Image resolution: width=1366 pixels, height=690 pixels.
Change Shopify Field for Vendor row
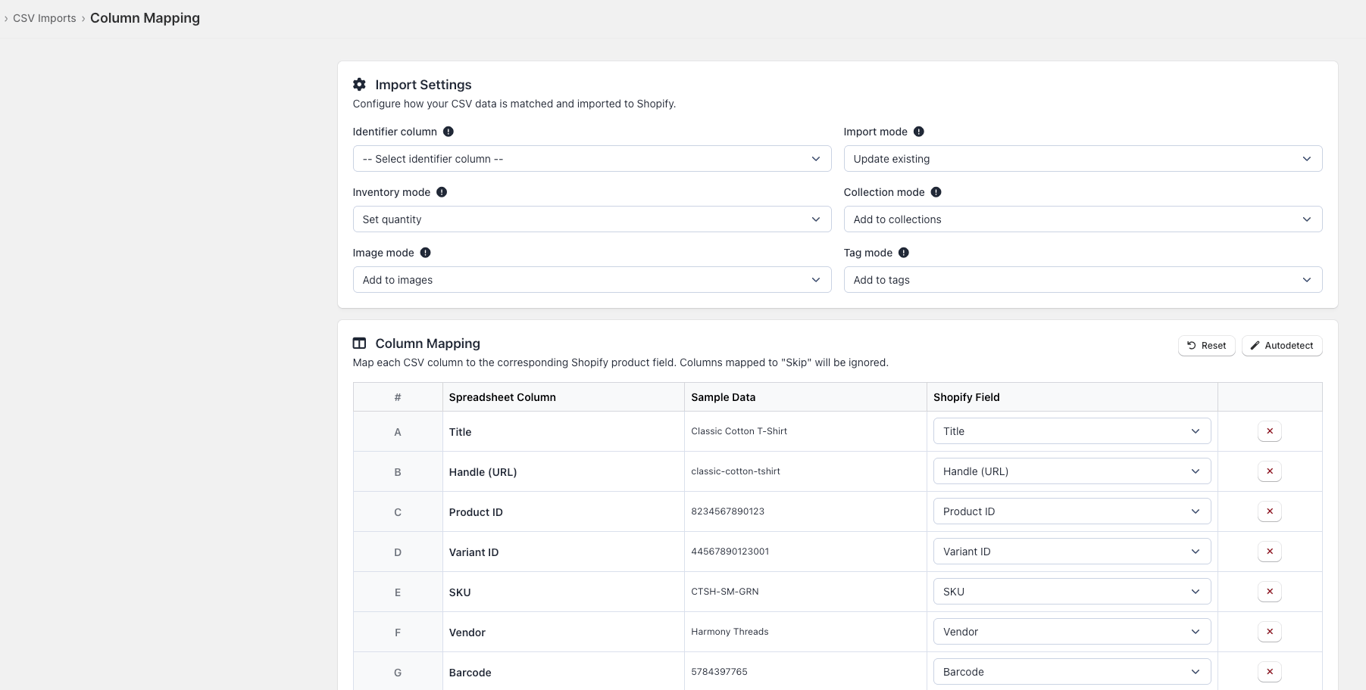(1072, 631)
